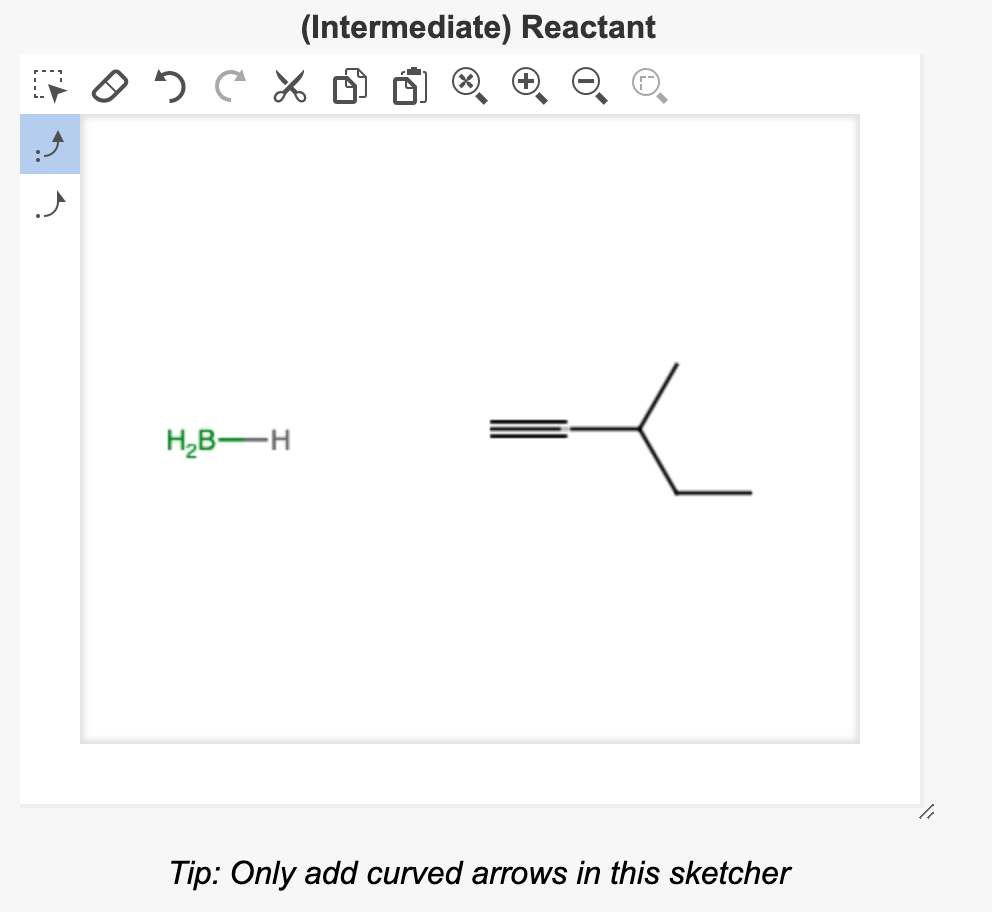The image size is (992, 912).
Task: Activate the single-electron curved arrow tool
Action: 49,203
